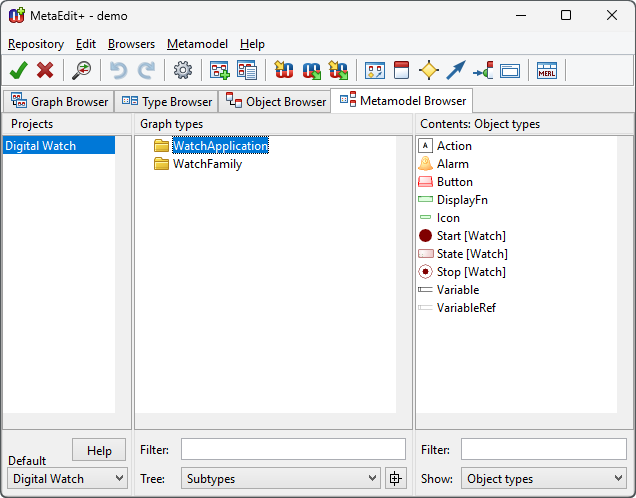Click the Start [Watch] dark red circle icon
The image size is (636, 498).
point(425,236)
